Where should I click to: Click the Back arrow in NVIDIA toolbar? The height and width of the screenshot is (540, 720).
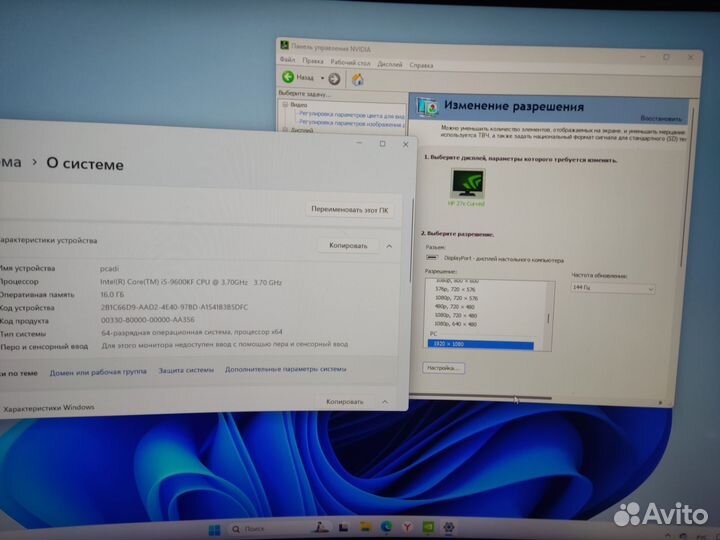289,77
